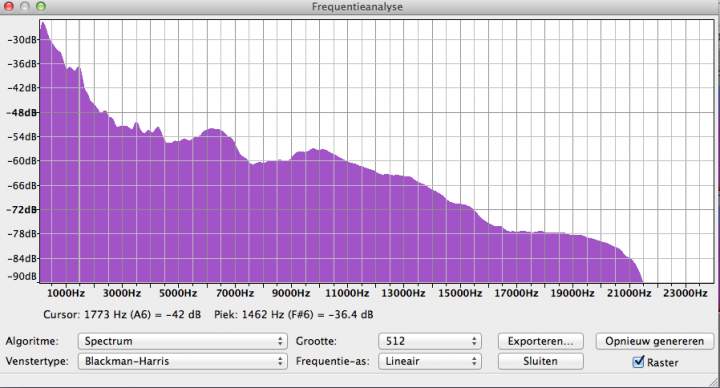Click the Frequentieanalyse window title
This screenshot has height=388, width=720.
pyautogui.click(x=357, y=6)
